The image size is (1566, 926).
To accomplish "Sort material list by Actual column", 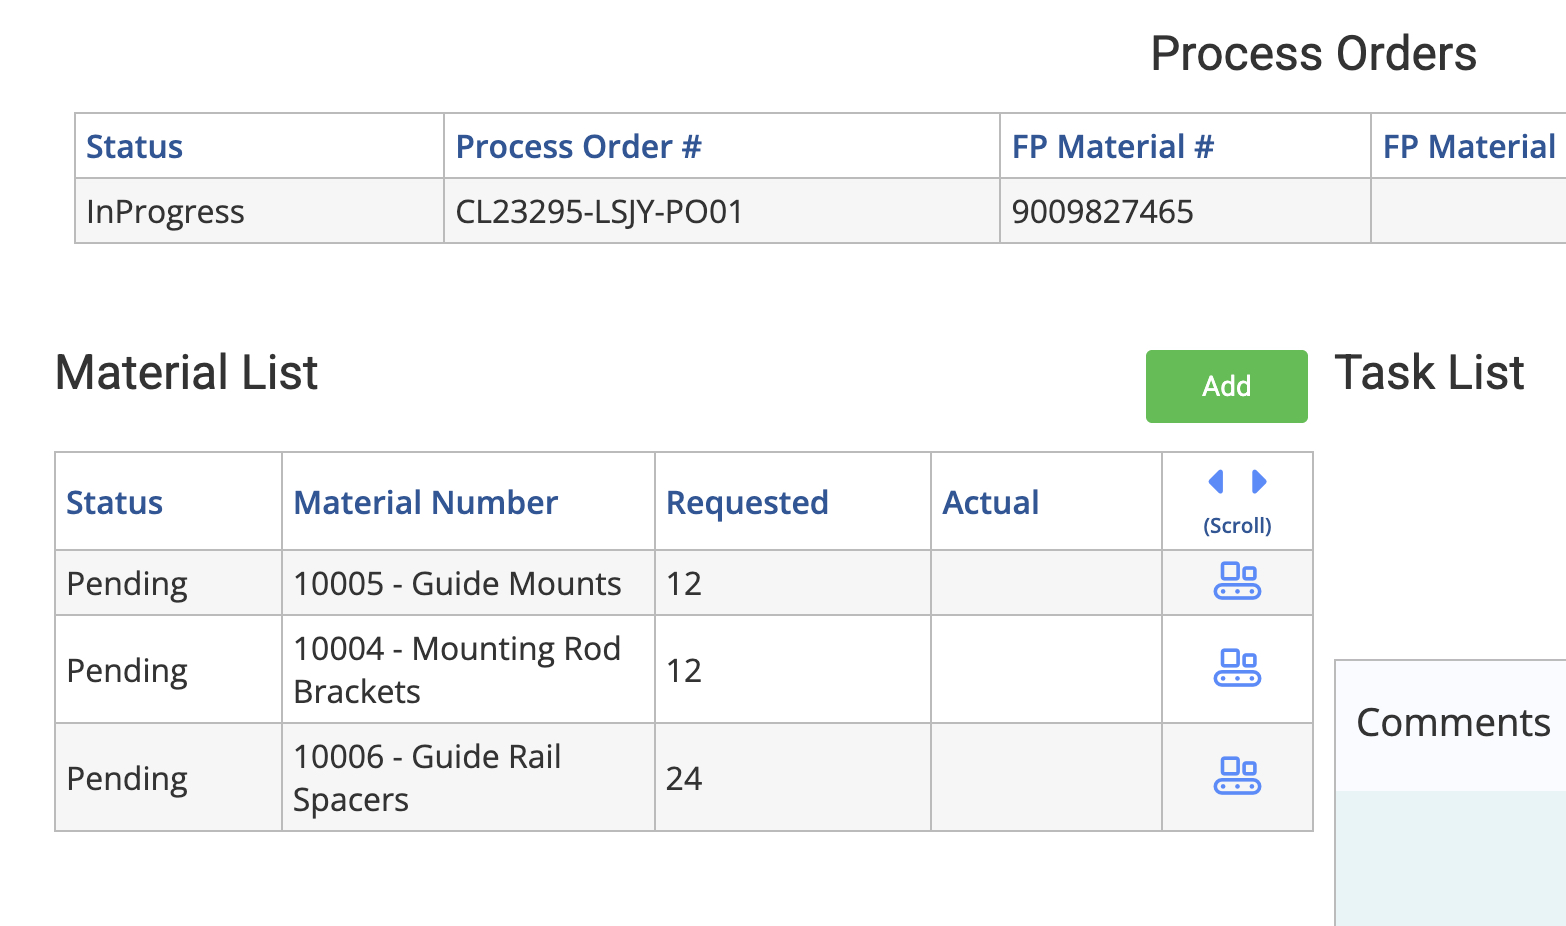I will (x=991, y=502).
